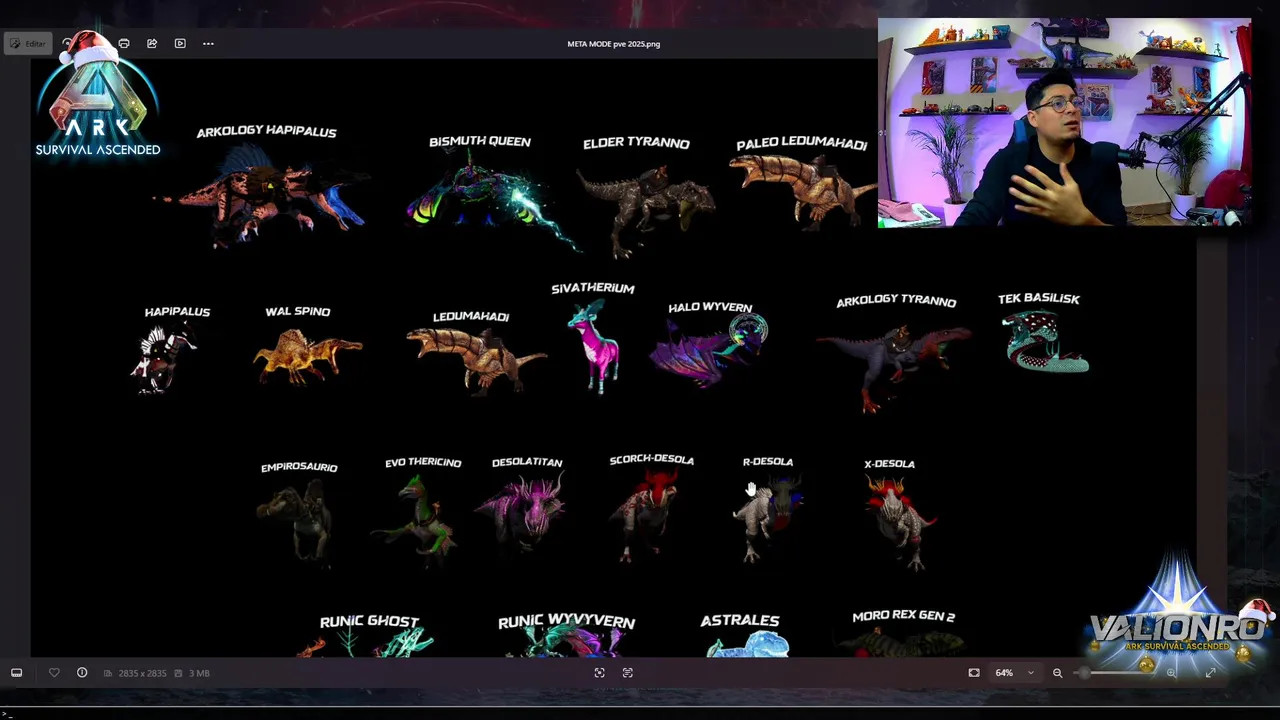
Task: Click the '2835 x 2835' dimensions text
Action: click(x=142, y=674)
